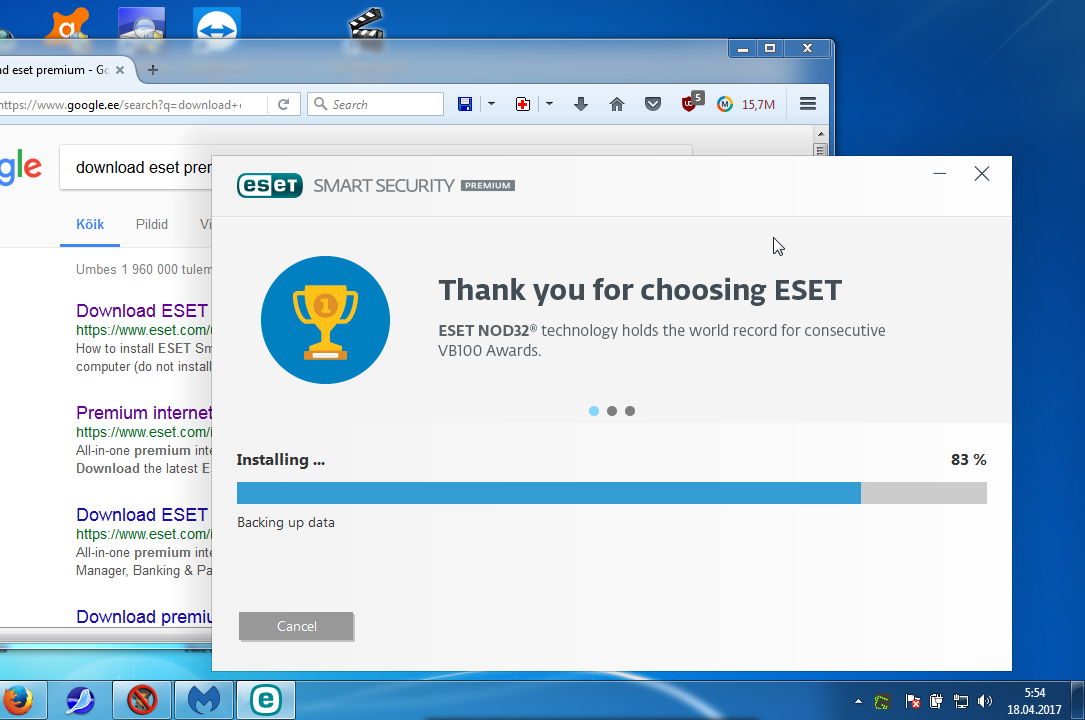Open dropdown next to floppy save icon
The height and width of the screenshot is (720, 1085).
491,104
